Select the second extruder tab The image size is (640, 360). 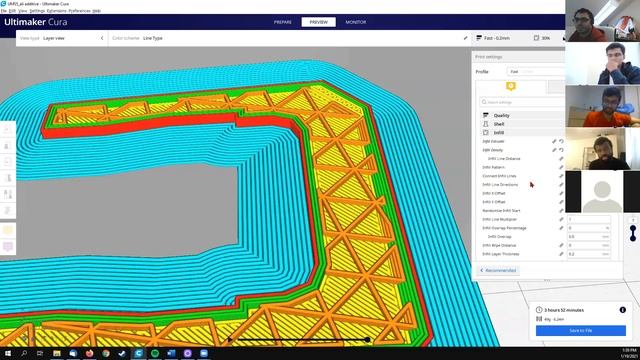pos(557,87)
